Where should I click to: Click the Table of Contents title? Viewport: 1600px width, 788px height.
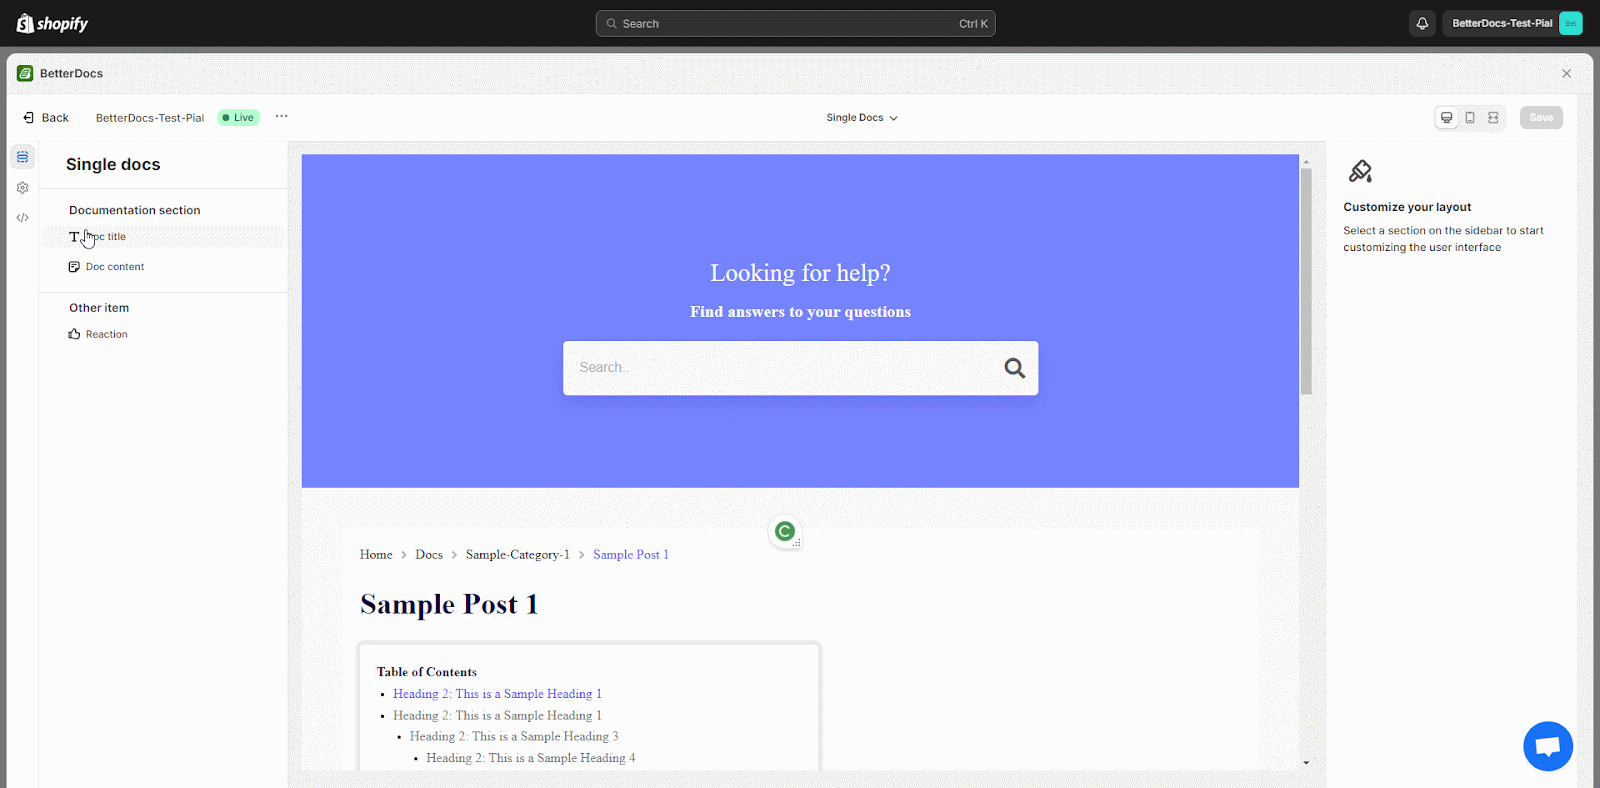click(x=427, y=672)
